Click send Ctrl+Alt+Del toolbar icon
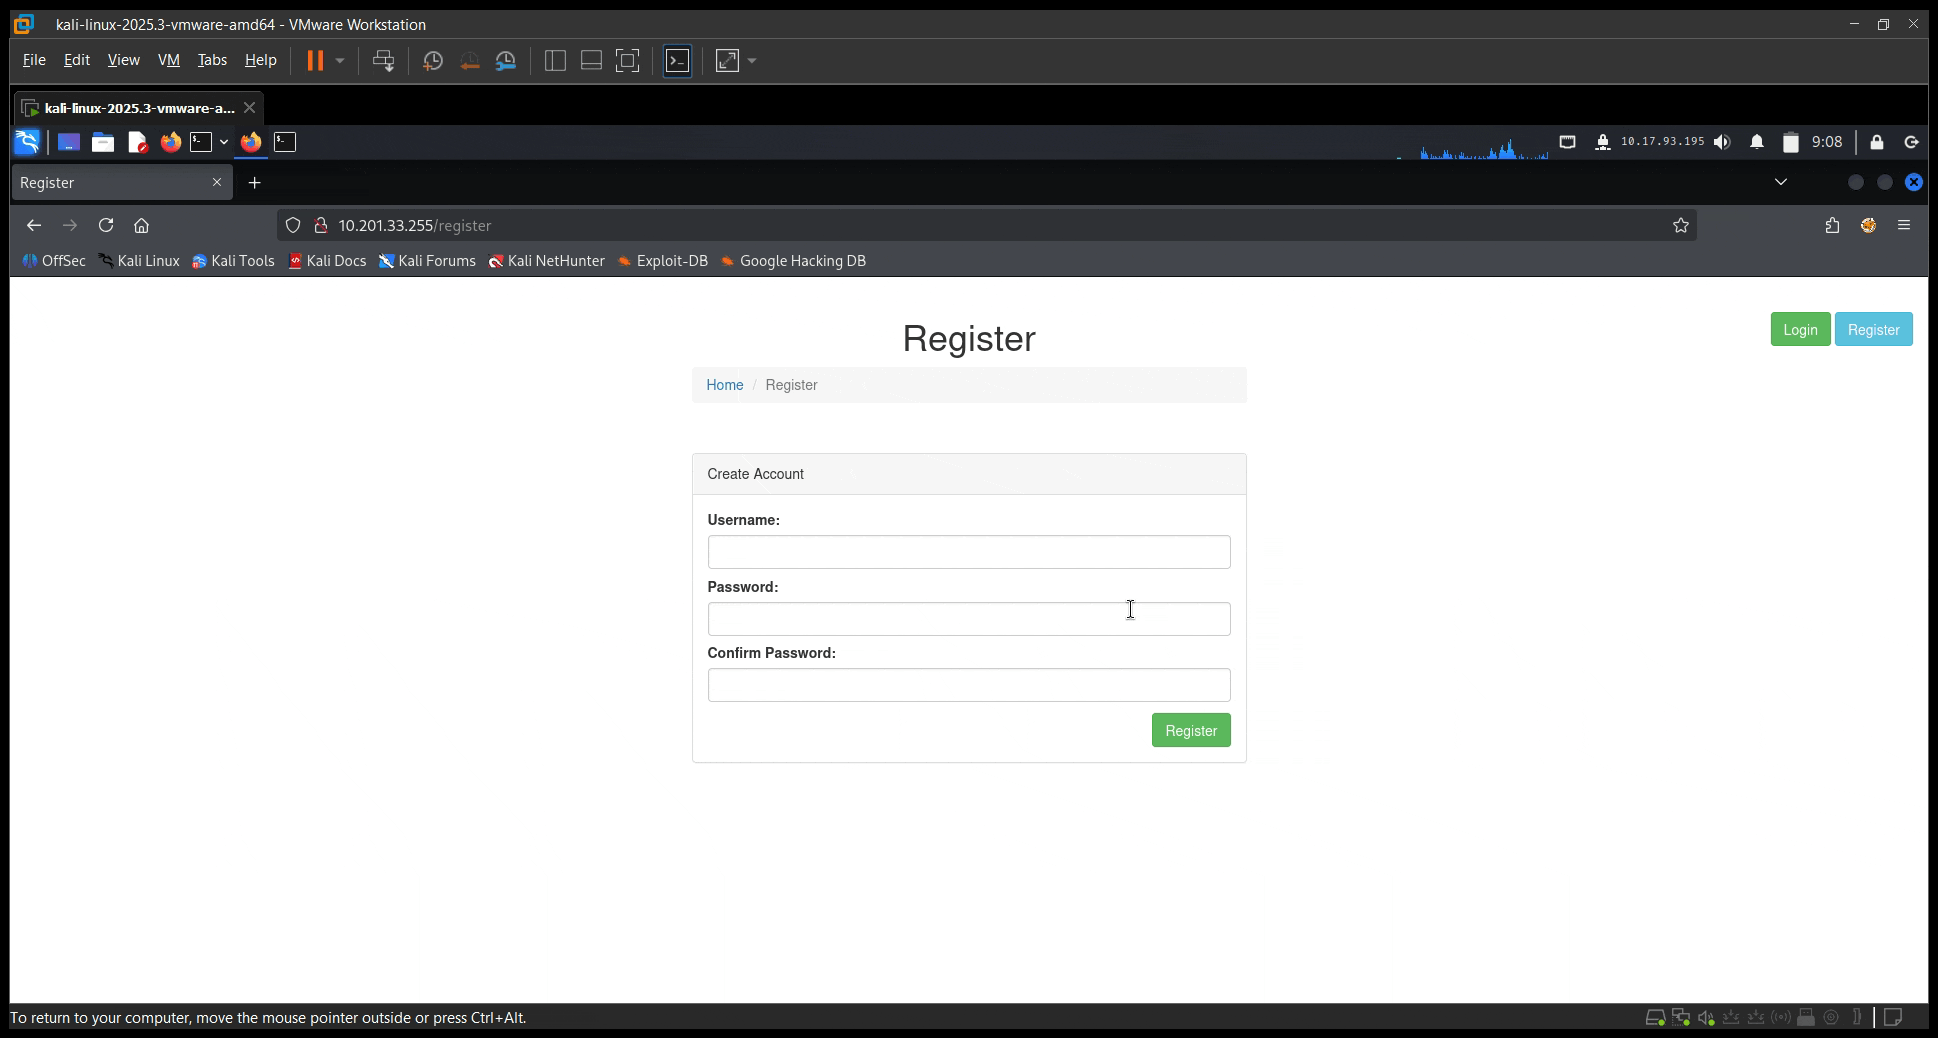The height and width of the screenshot is (1038, 1938). [383, 61]
